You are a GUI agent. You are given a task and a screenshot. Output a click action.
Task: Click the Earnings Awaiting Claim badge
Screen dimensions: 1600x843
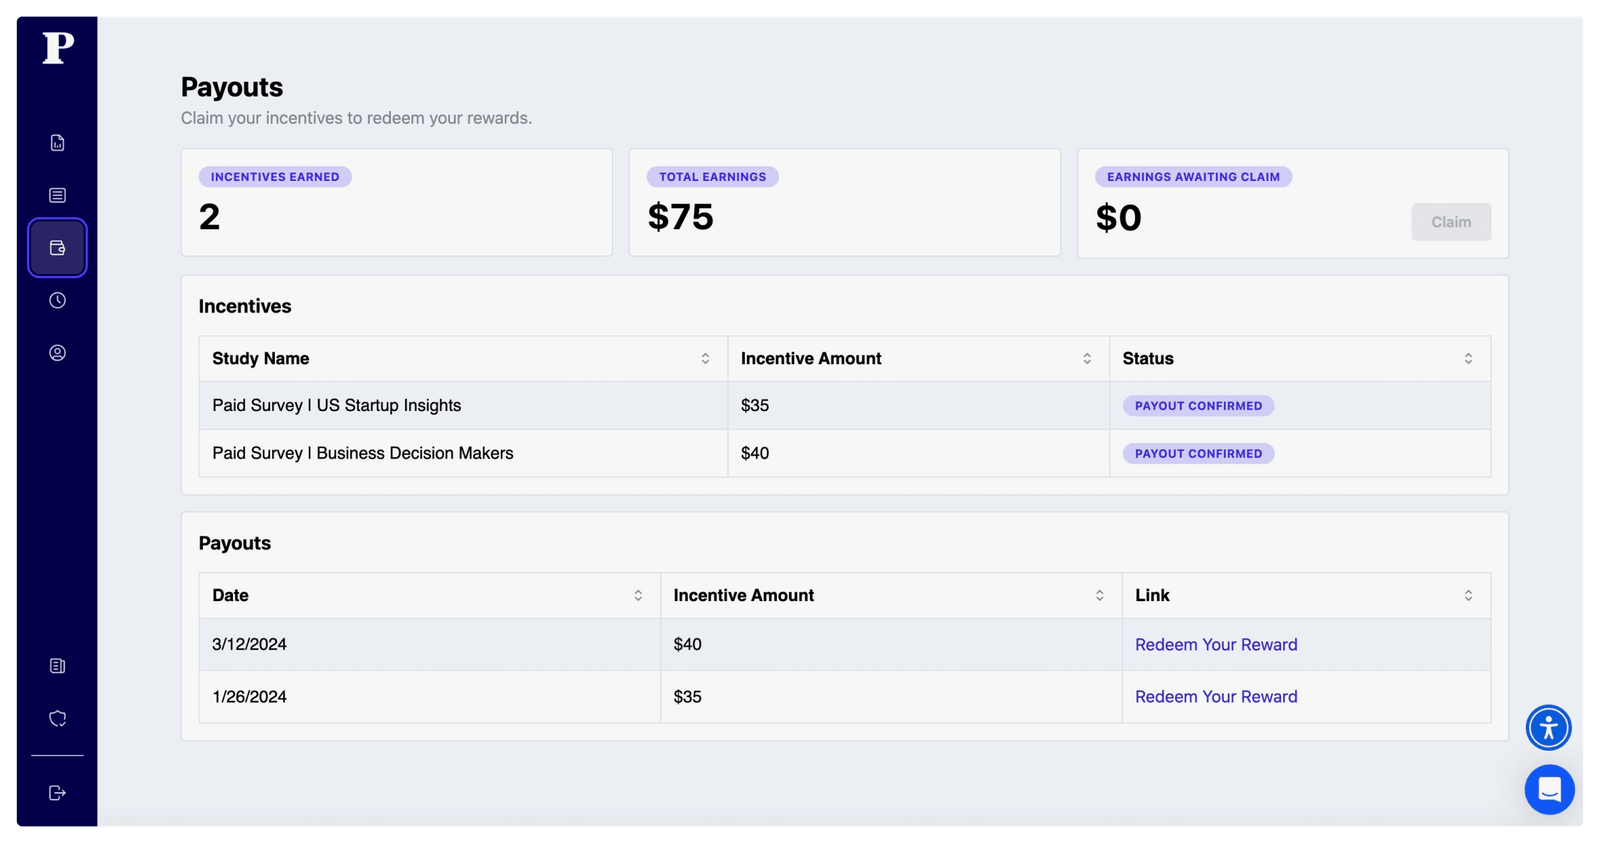coord(1193,177)
